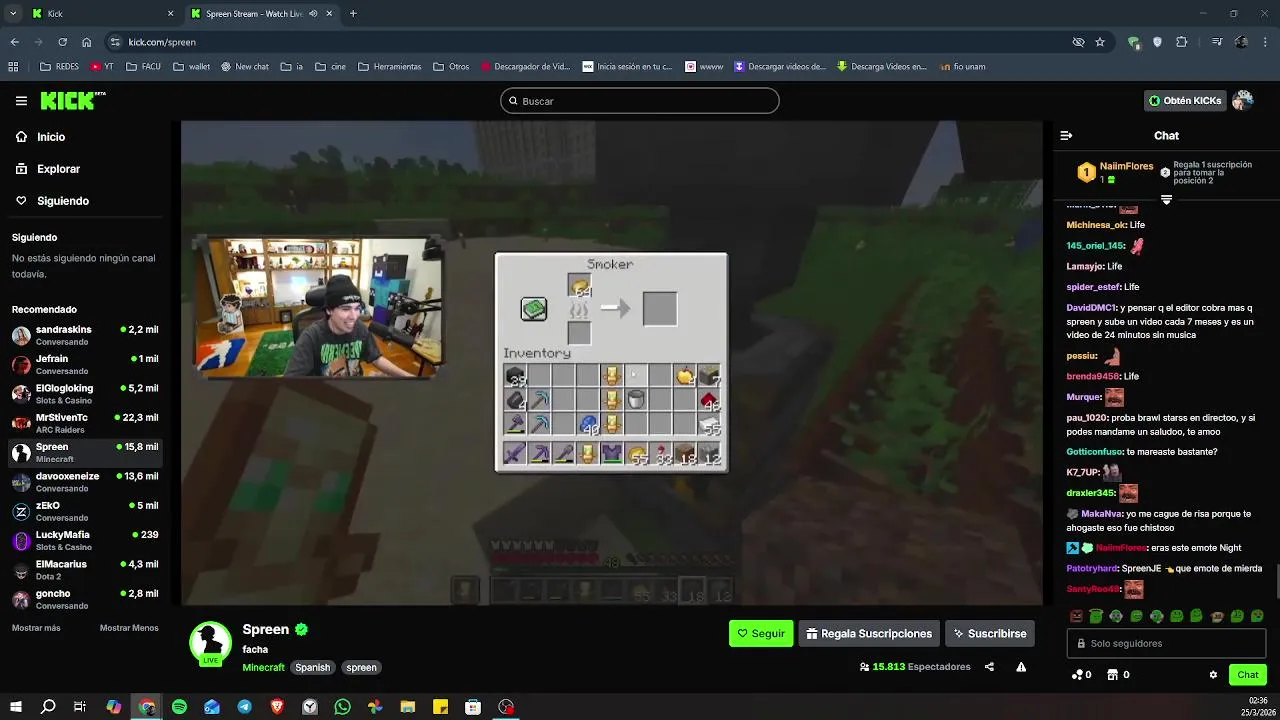Open user profile avatar menu

[1243, 101]
